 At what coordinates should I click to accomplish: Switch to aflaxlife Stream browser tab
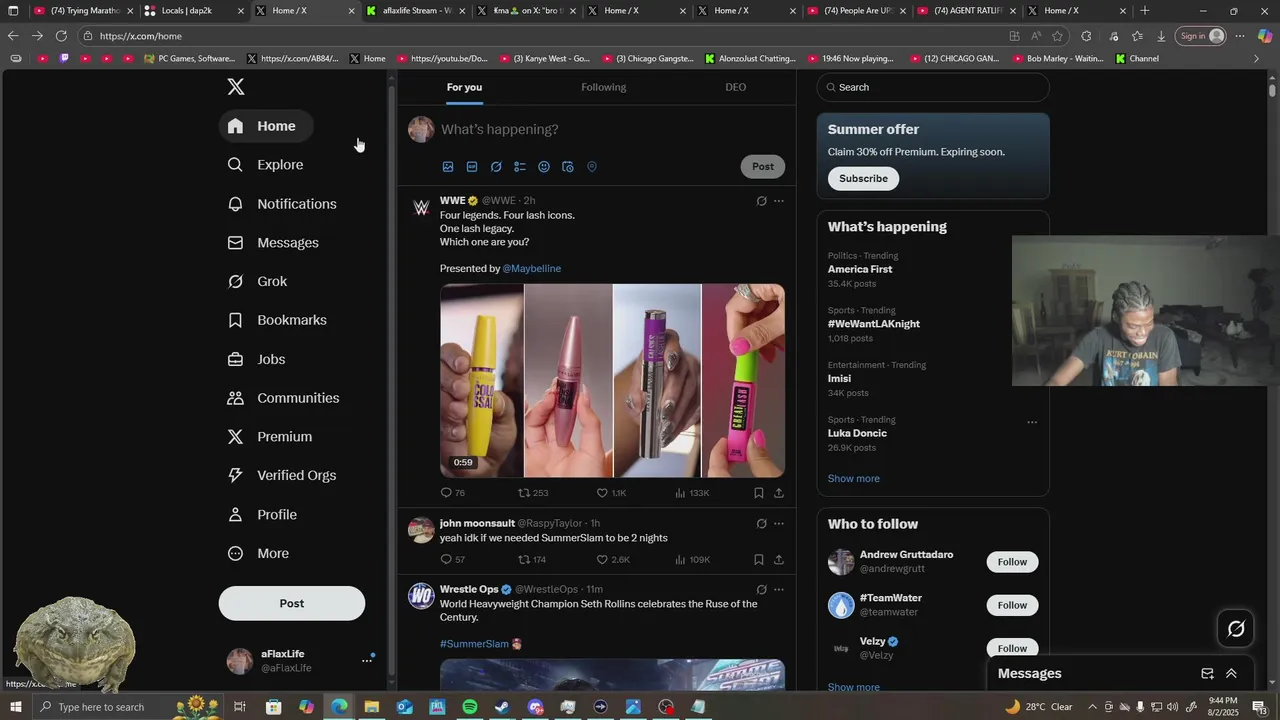413,11
